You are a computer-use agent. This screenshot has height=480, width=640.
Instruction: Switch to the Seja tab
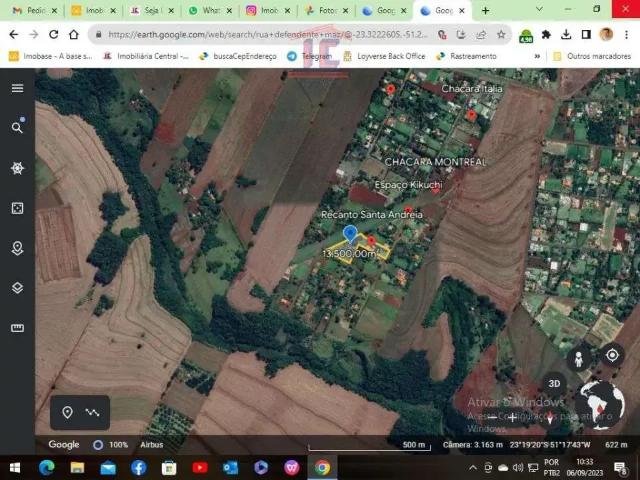151,11
